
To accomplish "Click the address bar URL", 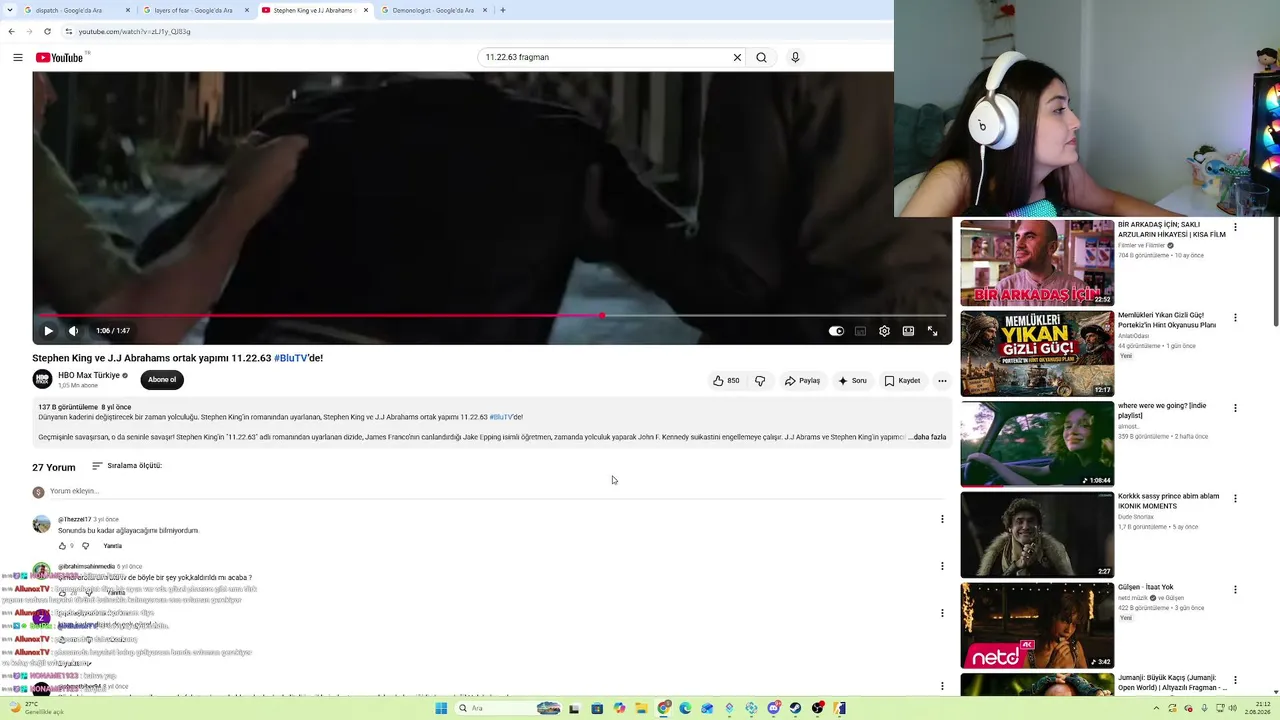I will tap(135, 31).
